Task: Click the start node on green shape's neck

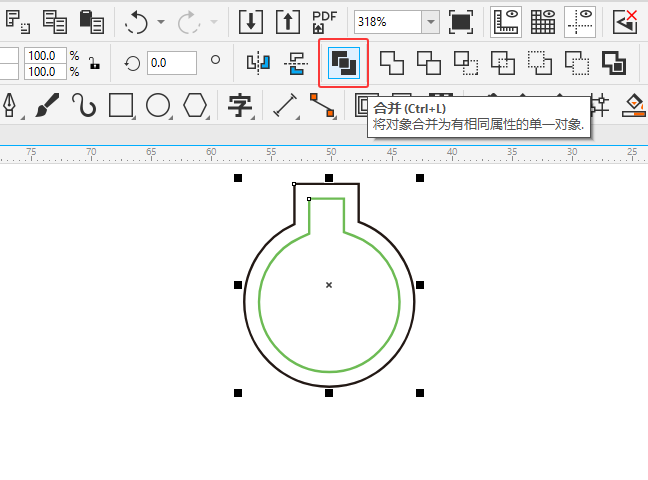Action: [x=309, y=199]
